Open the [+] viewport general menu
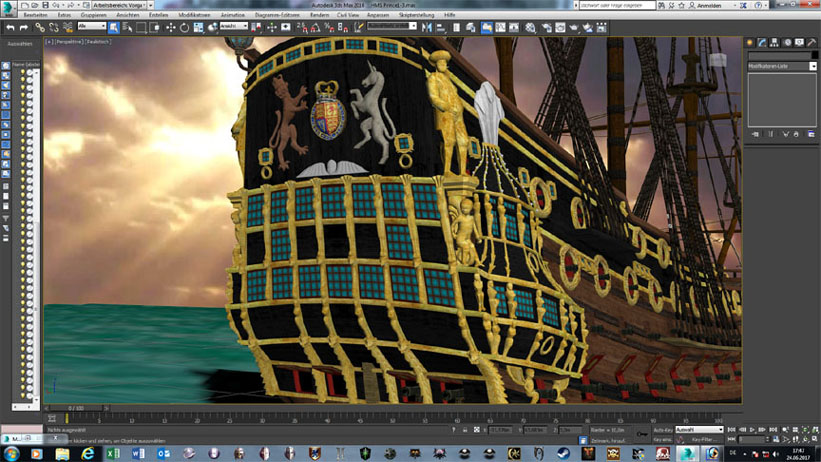821x462 pixels. 49,41
